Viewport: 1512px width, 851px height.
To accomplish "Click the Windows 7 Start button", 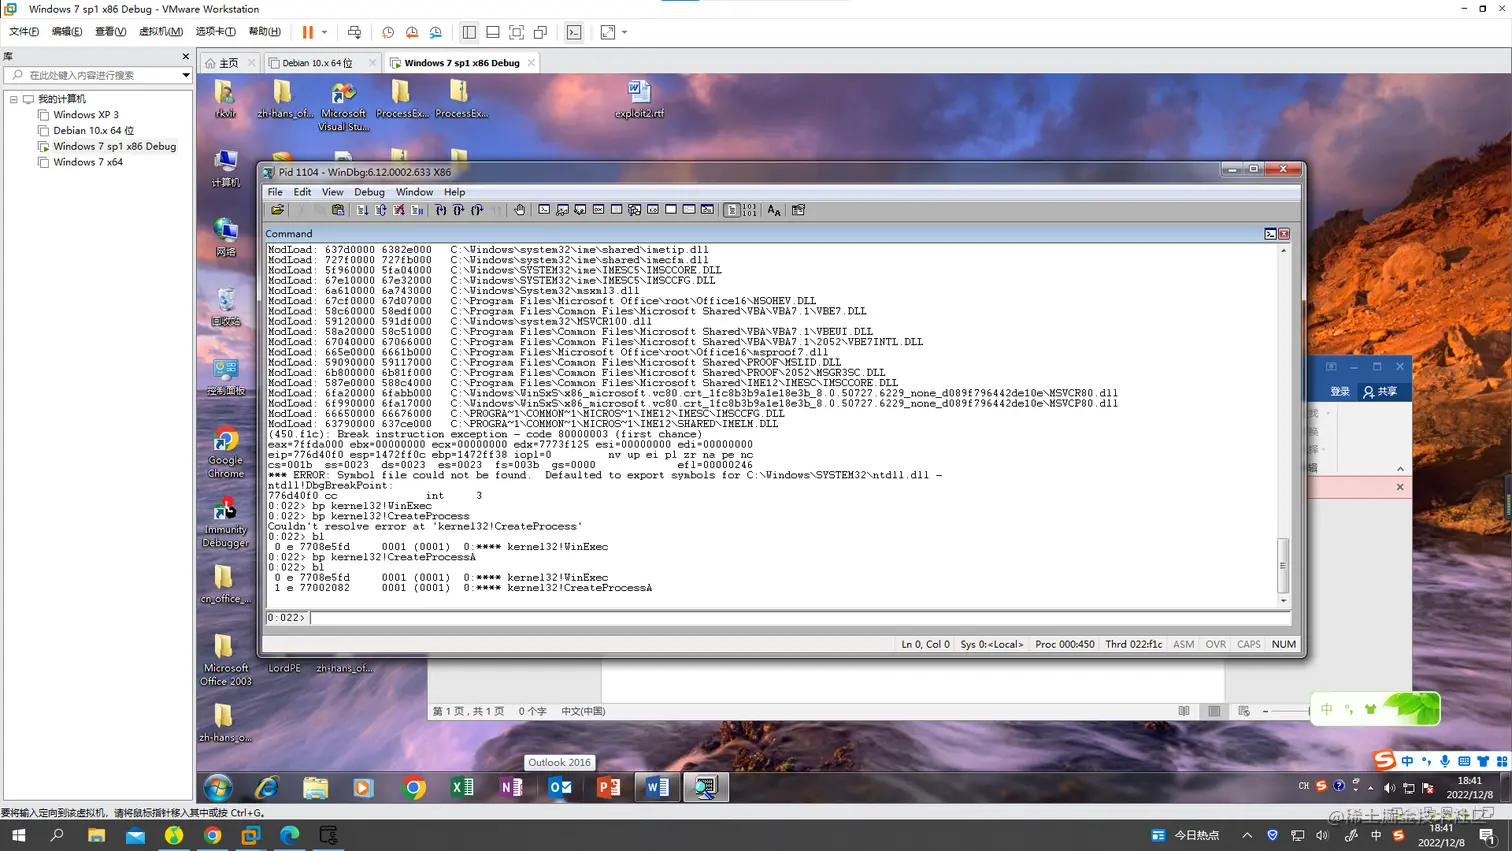I will pos(218,788).
